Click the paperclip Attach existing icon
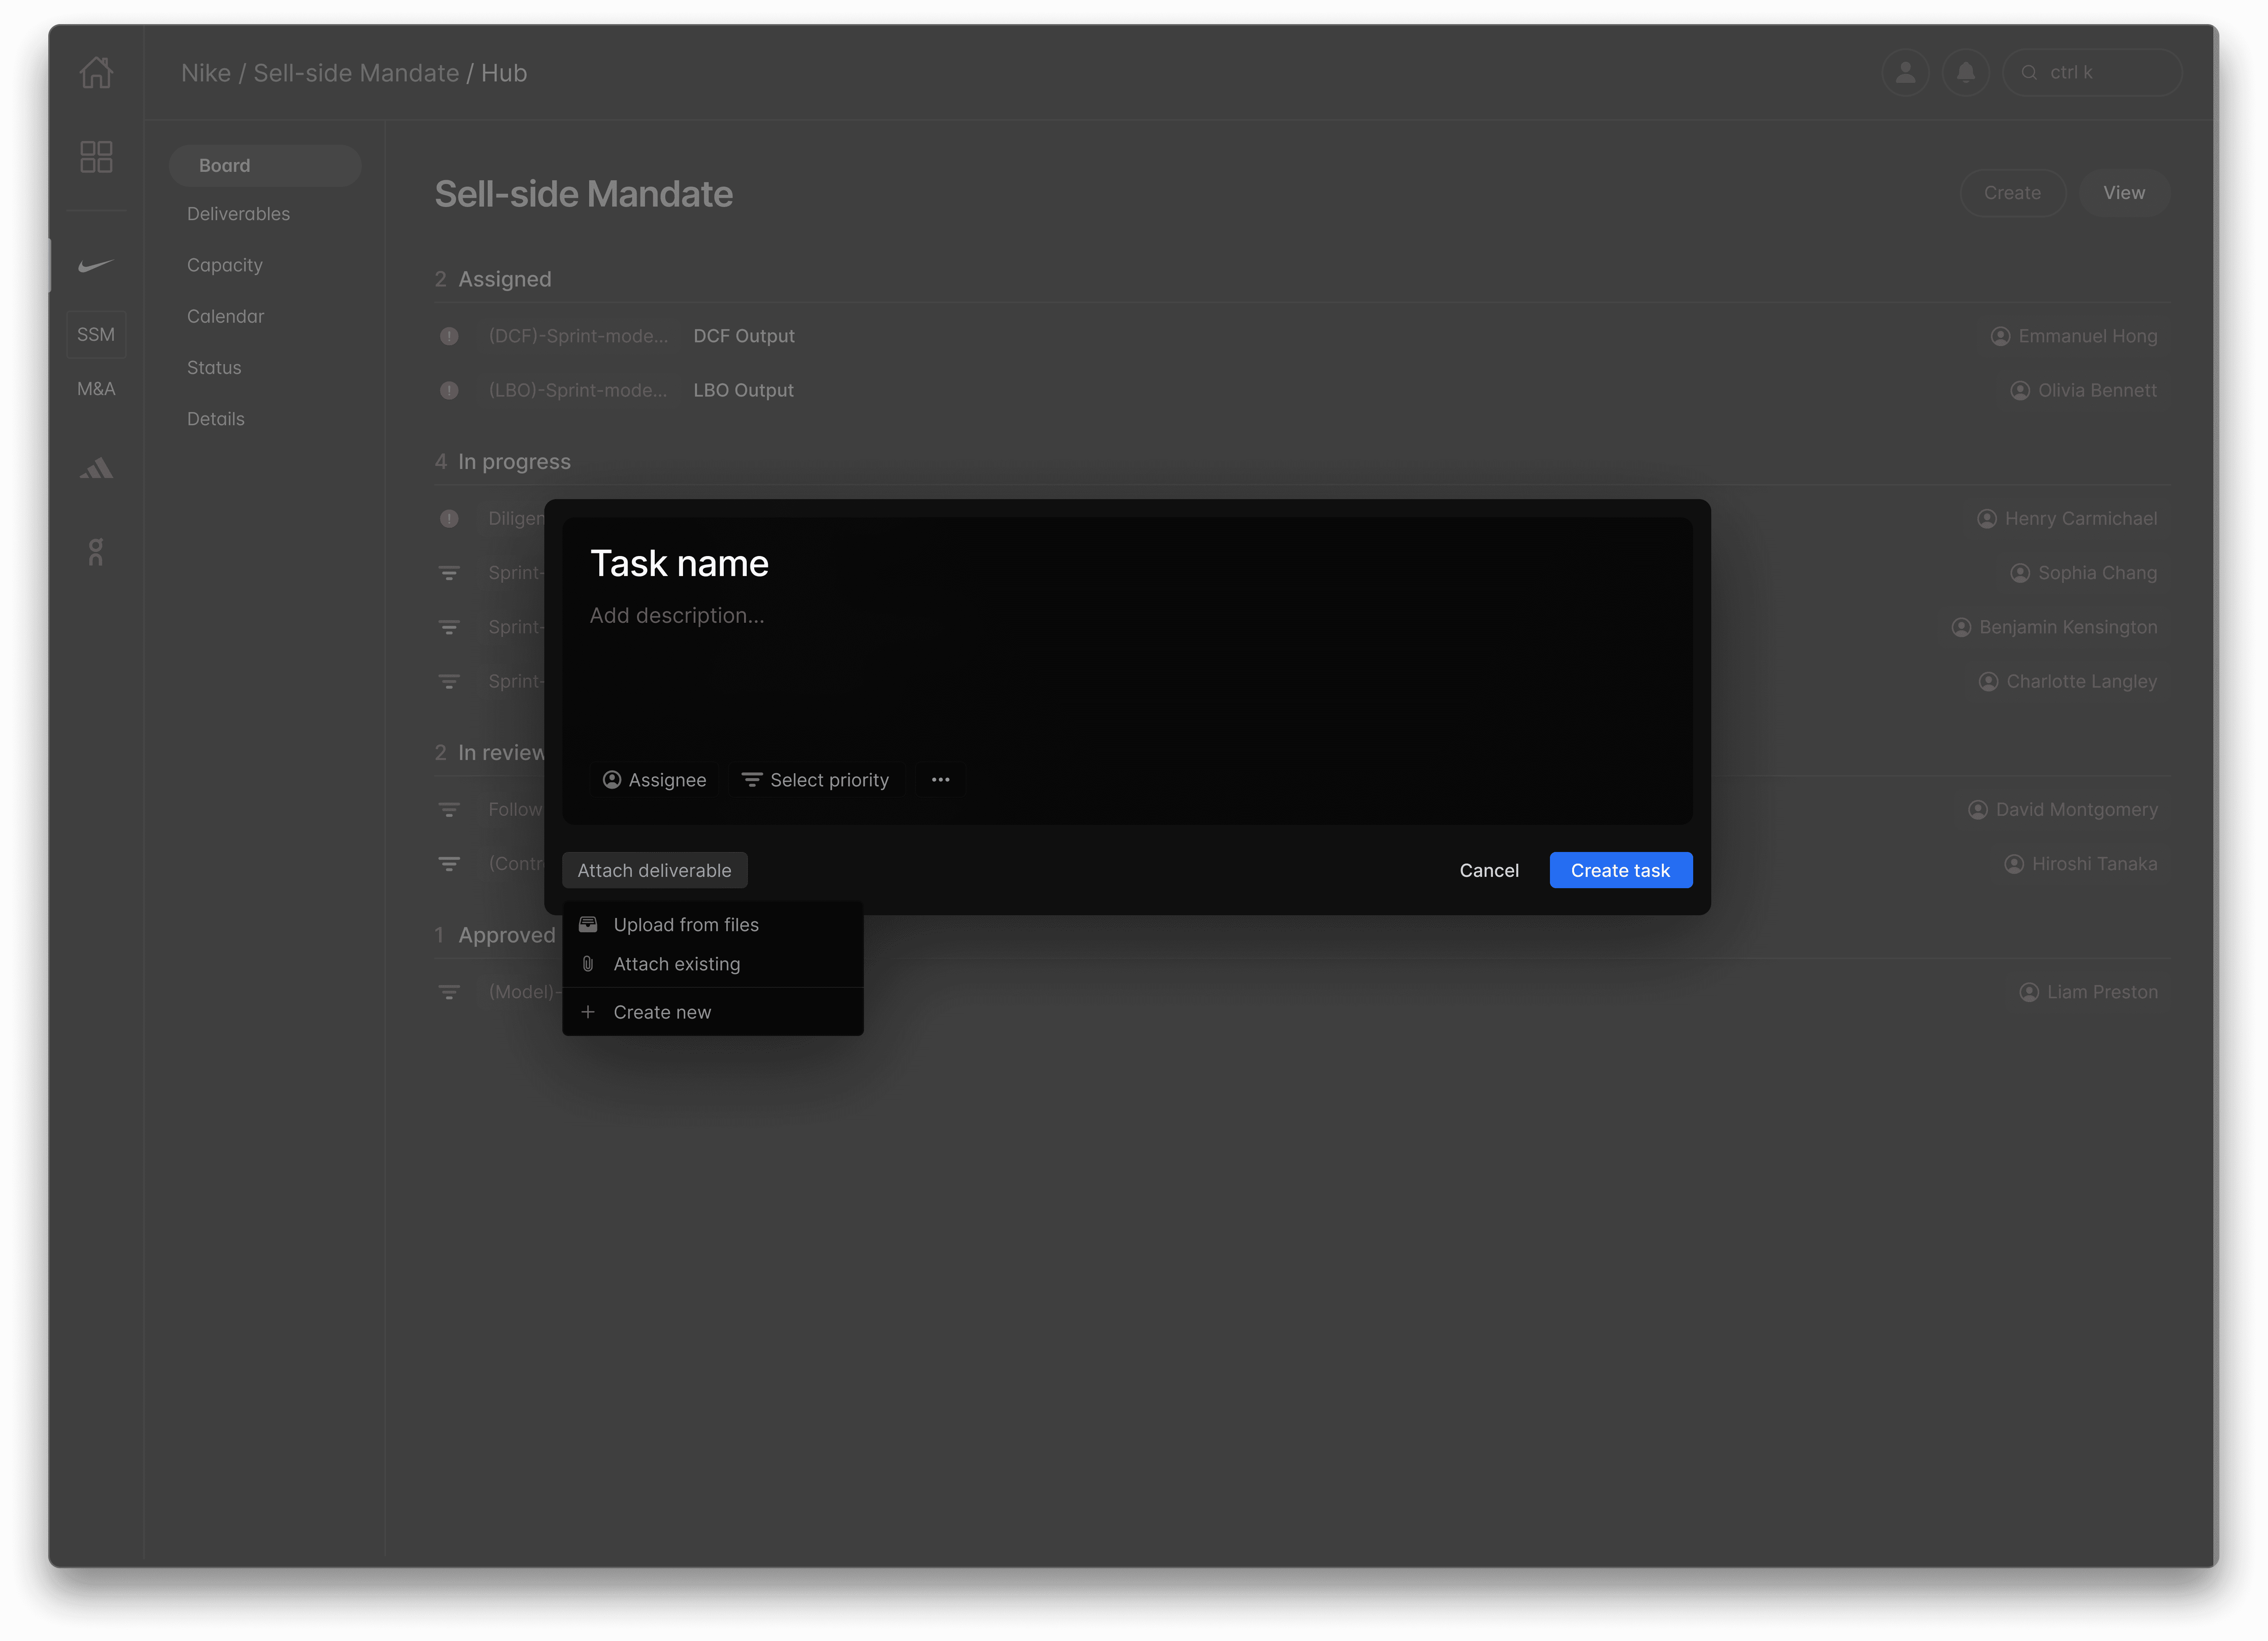This screenshot has width=2268, height=1641. tap(588, 964)
